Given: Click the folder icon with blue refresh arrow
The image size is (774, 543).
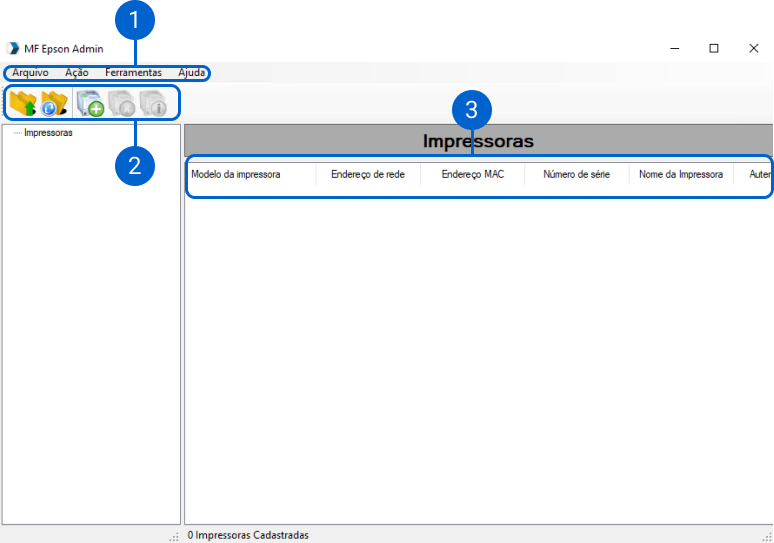Looking at the screenshot, I should click(54, 102).
